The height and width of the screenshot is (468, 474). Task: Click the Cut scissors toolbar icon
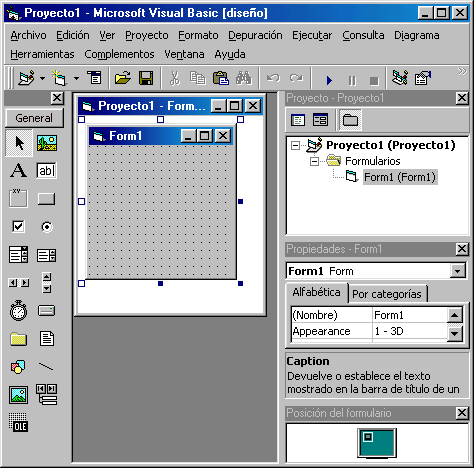pos(175,79)
